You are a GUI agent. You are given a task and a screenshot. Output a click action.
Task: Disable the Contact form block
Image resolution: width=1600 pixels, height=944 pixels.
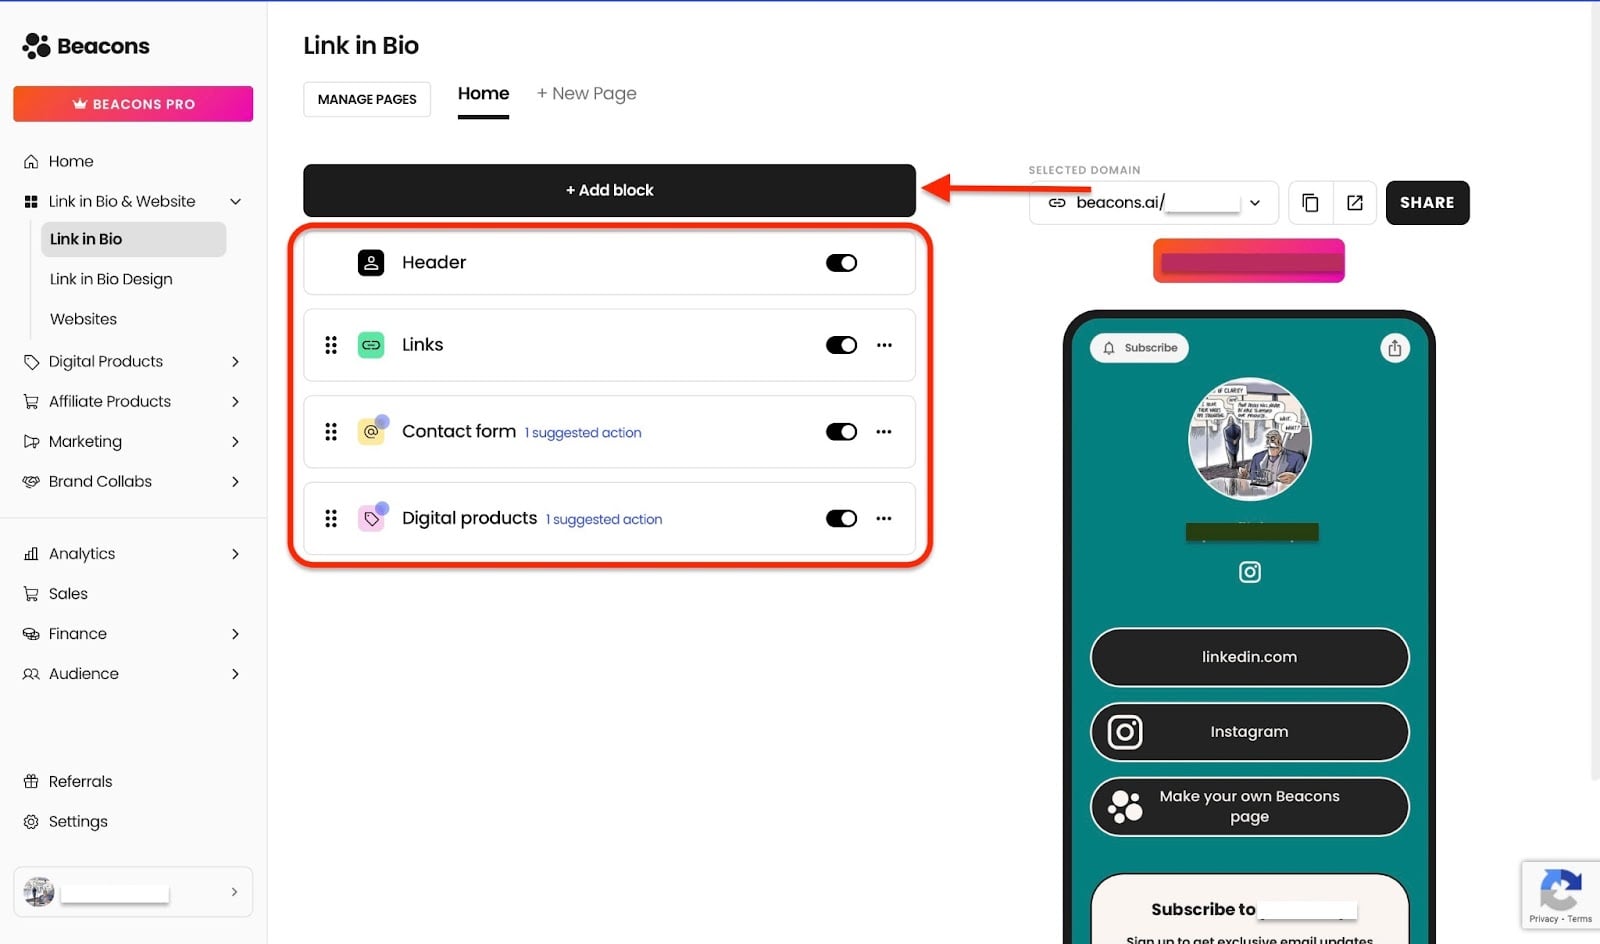coord(841,432)
